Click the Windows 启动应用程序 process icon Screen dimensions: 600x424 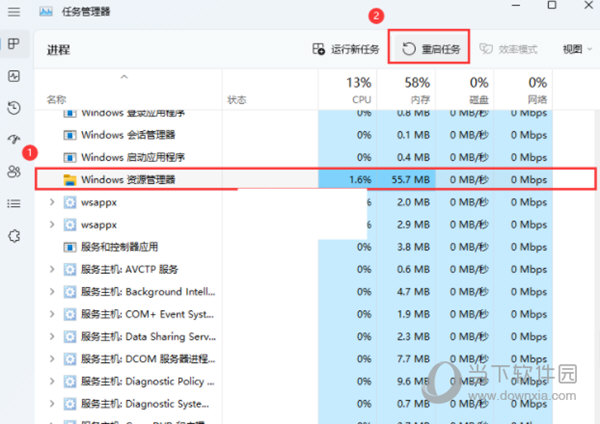point(70,157)
